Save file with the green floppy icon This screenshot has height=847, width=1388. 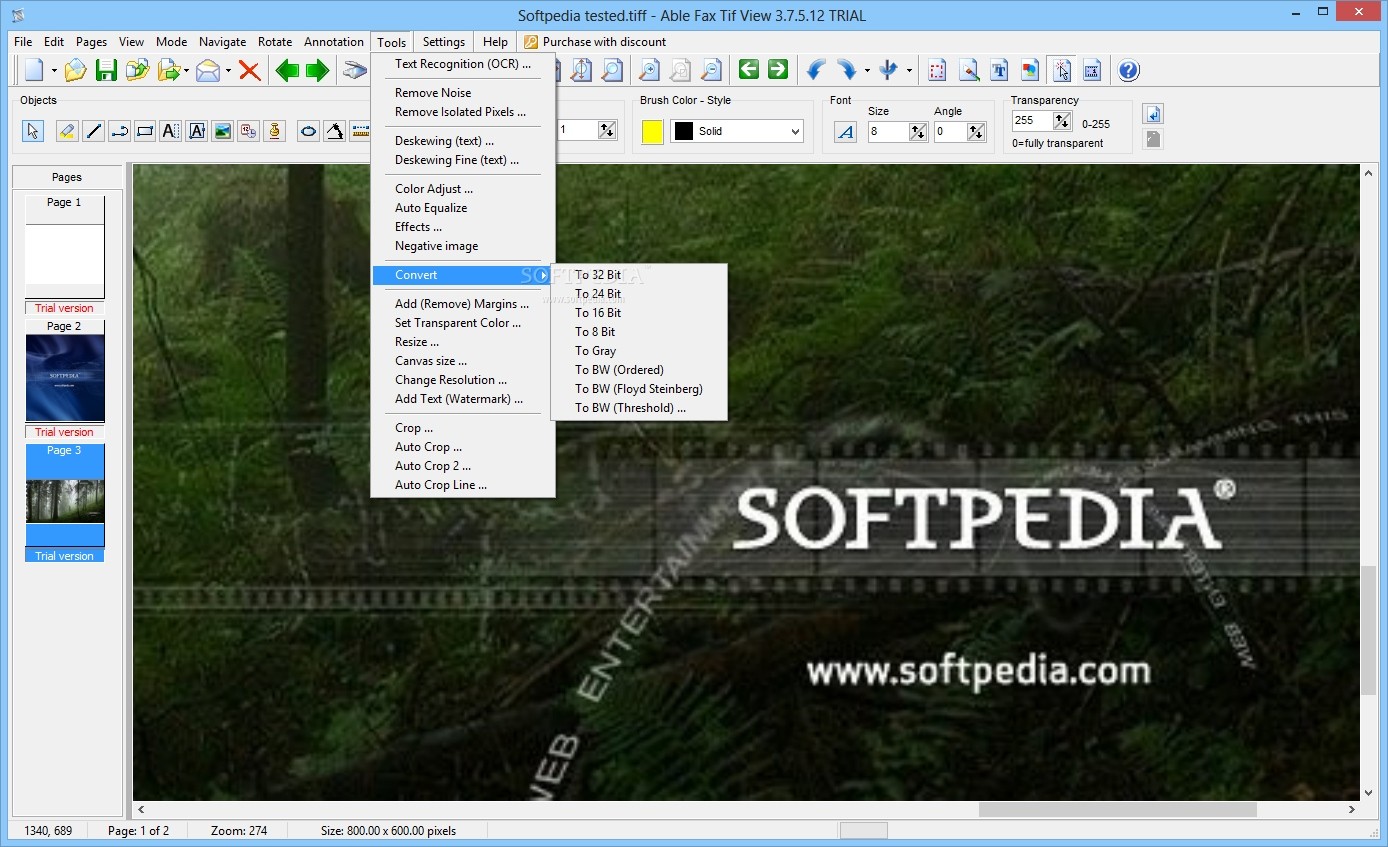pyautogui.click(x=106, y=70)
